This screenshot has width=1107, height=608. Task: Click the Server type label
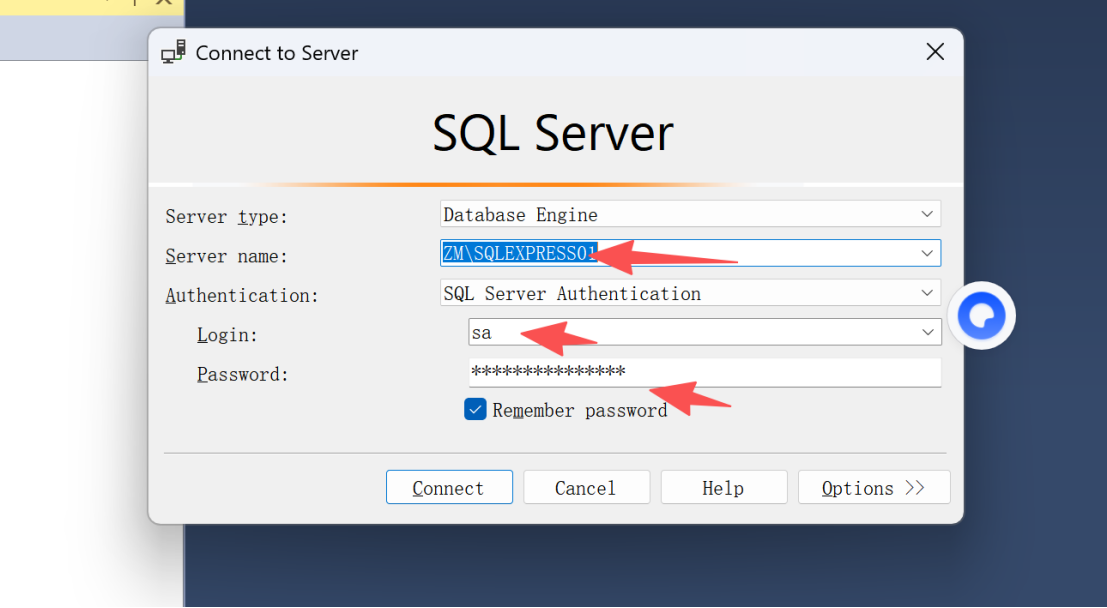tap(227, 216)
